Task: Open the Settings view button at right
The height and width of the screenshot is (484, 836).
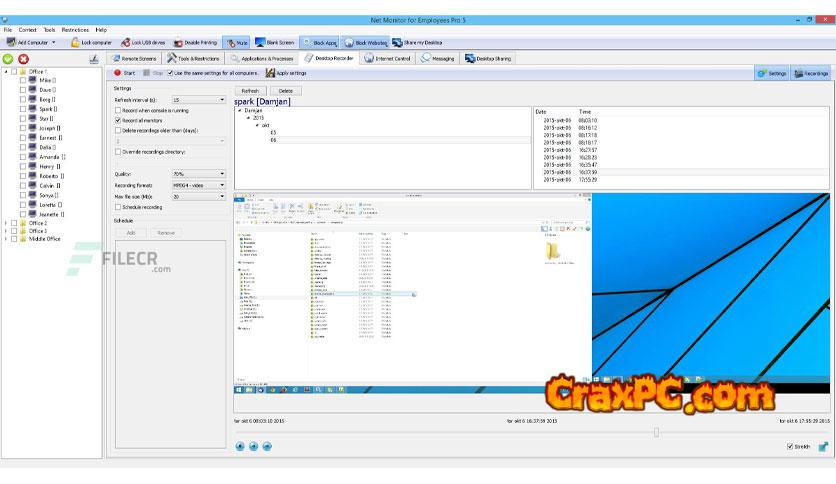Action: [771, 73]
